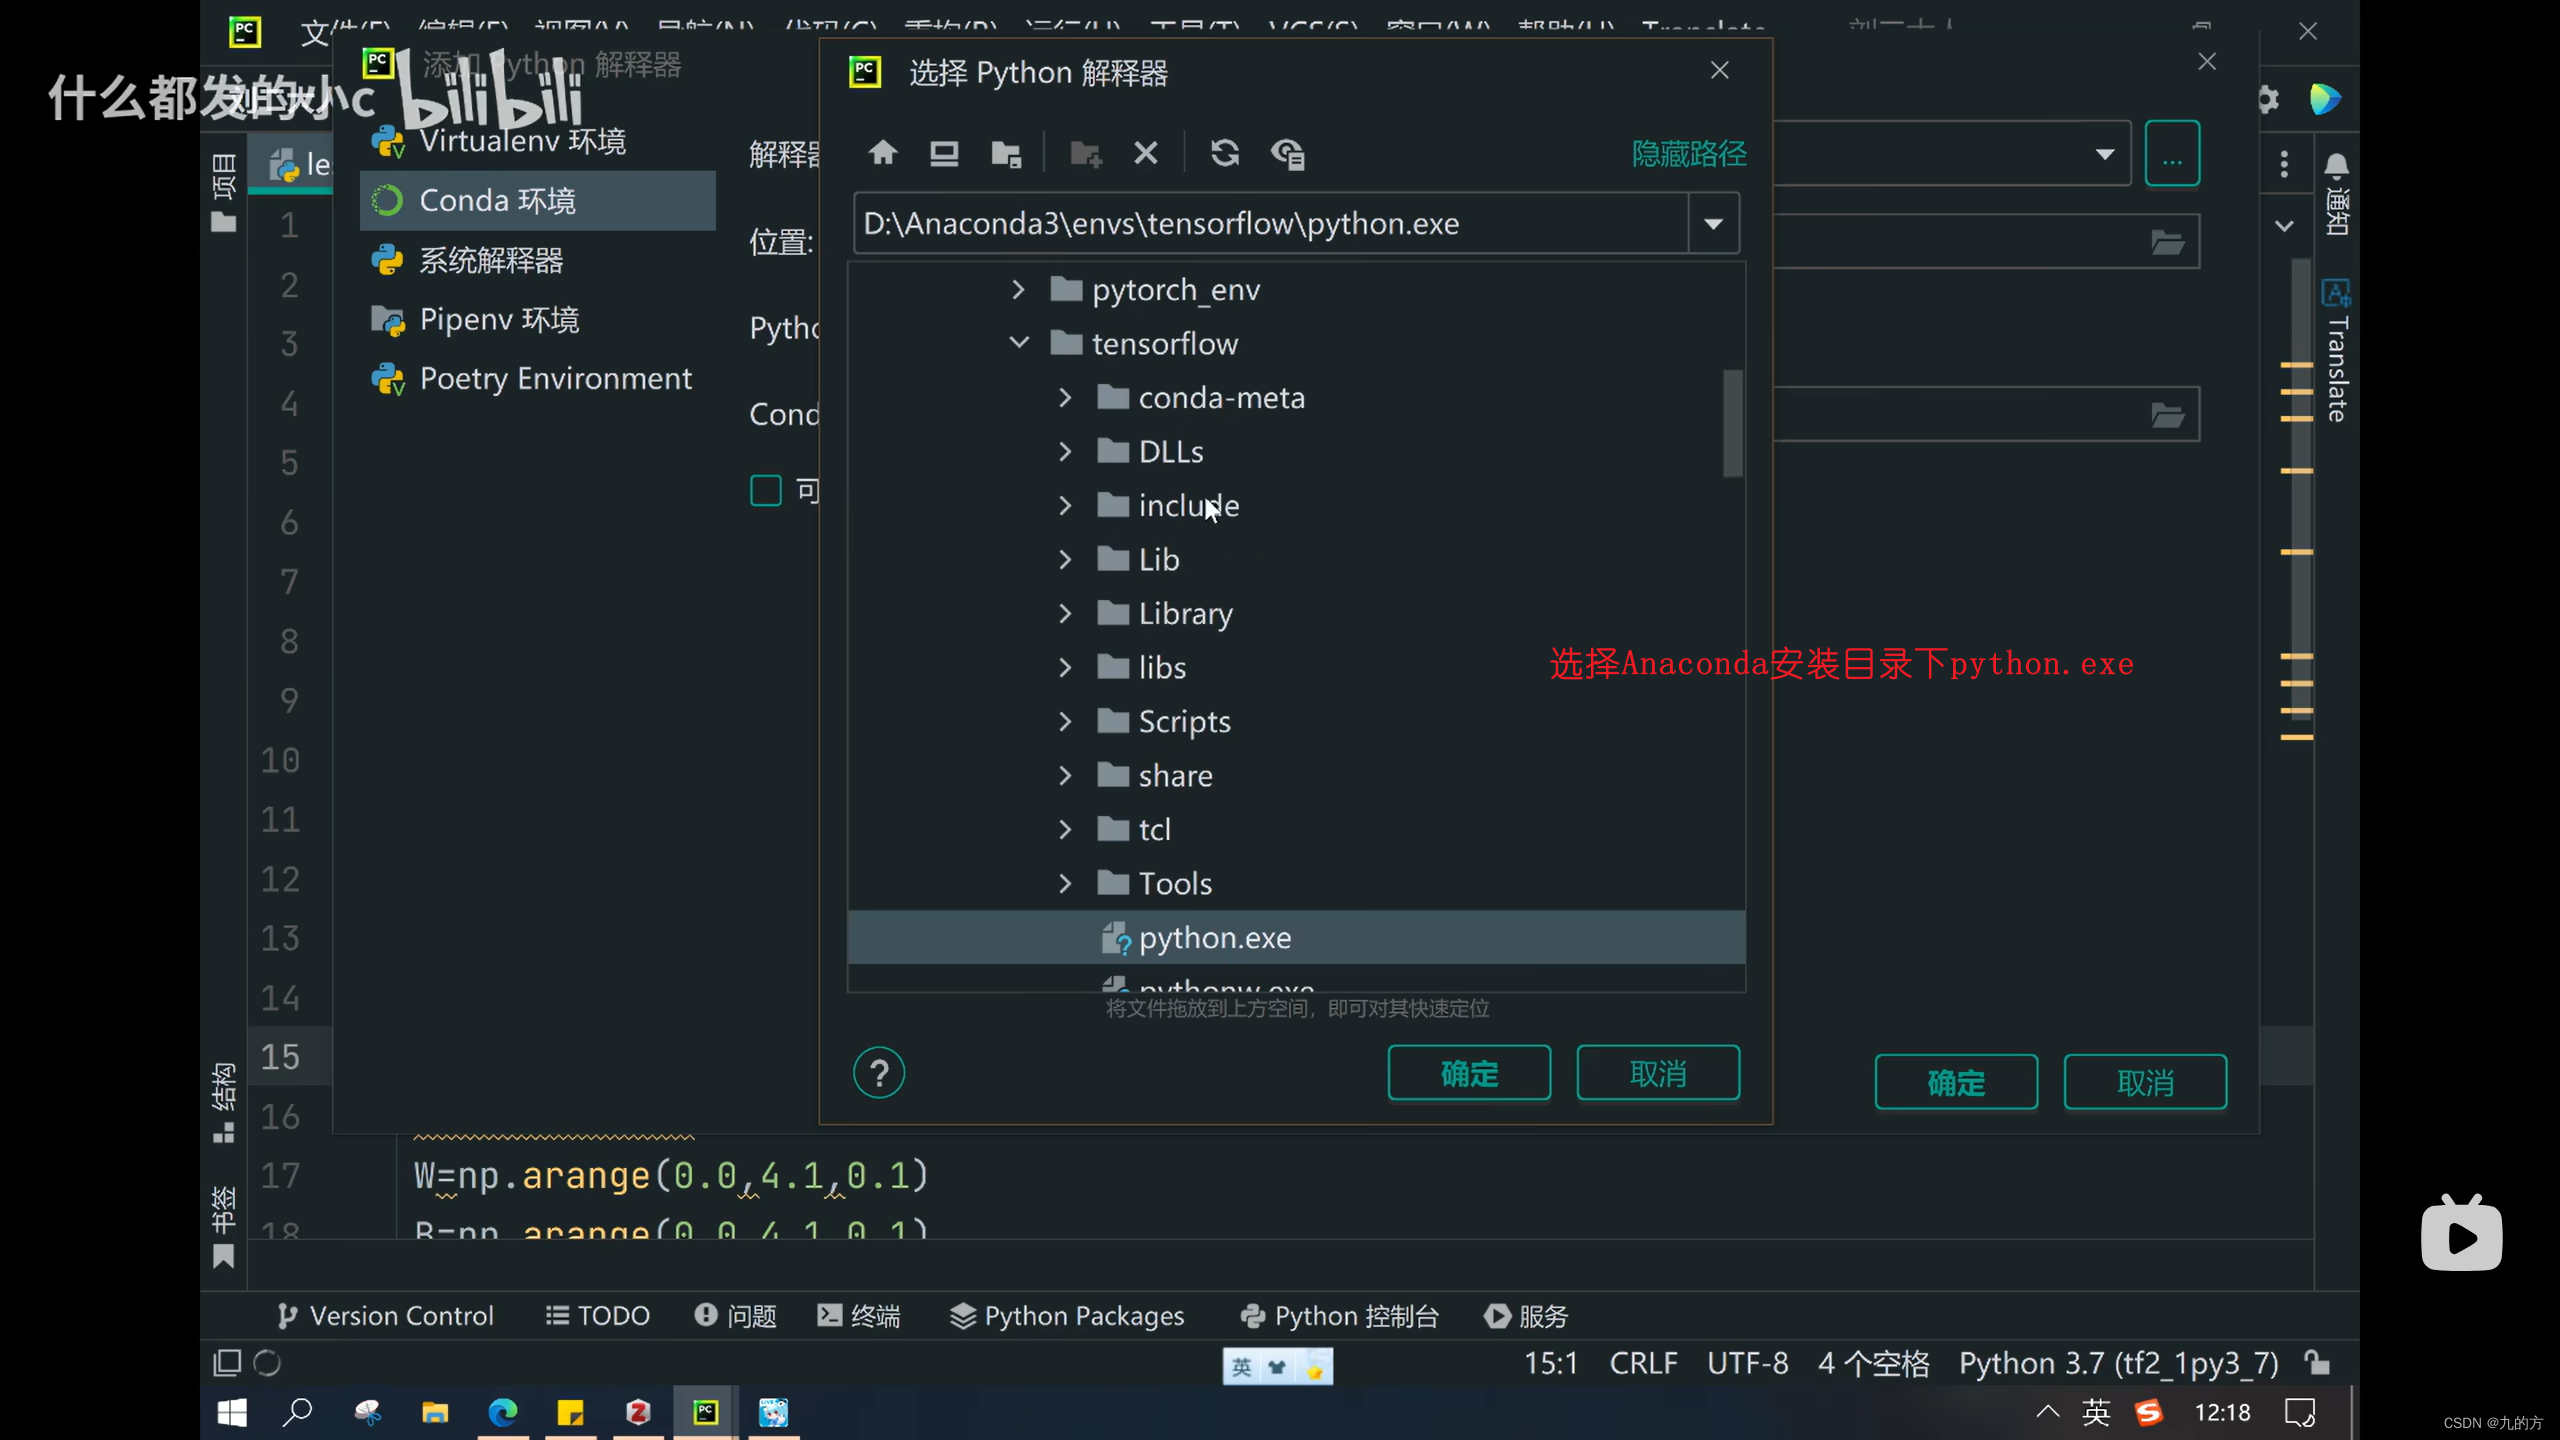Screen dimensions: 2560x1440
Task: Open the Python 控制台 tool window
Action: [1340, 1315]
